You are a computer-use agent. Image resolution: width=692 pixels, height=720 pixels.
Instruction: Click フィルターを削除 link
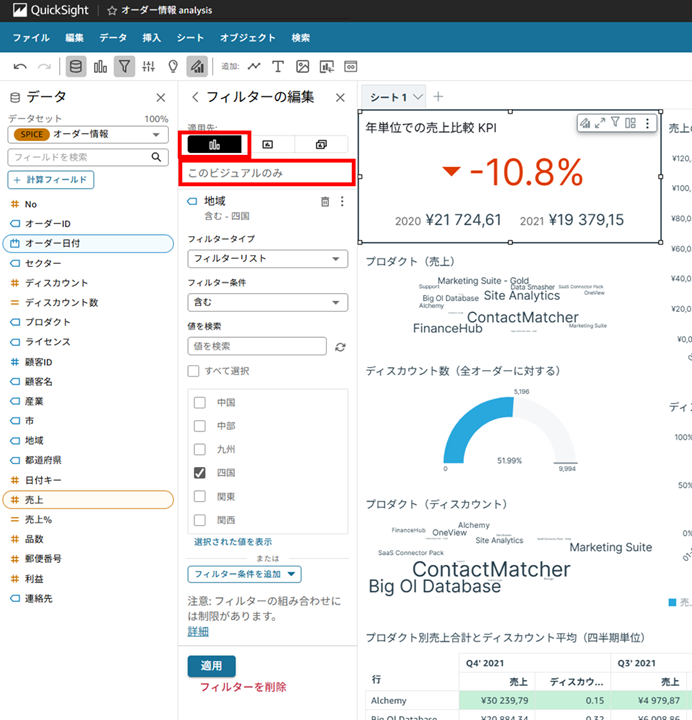point(243,687)
